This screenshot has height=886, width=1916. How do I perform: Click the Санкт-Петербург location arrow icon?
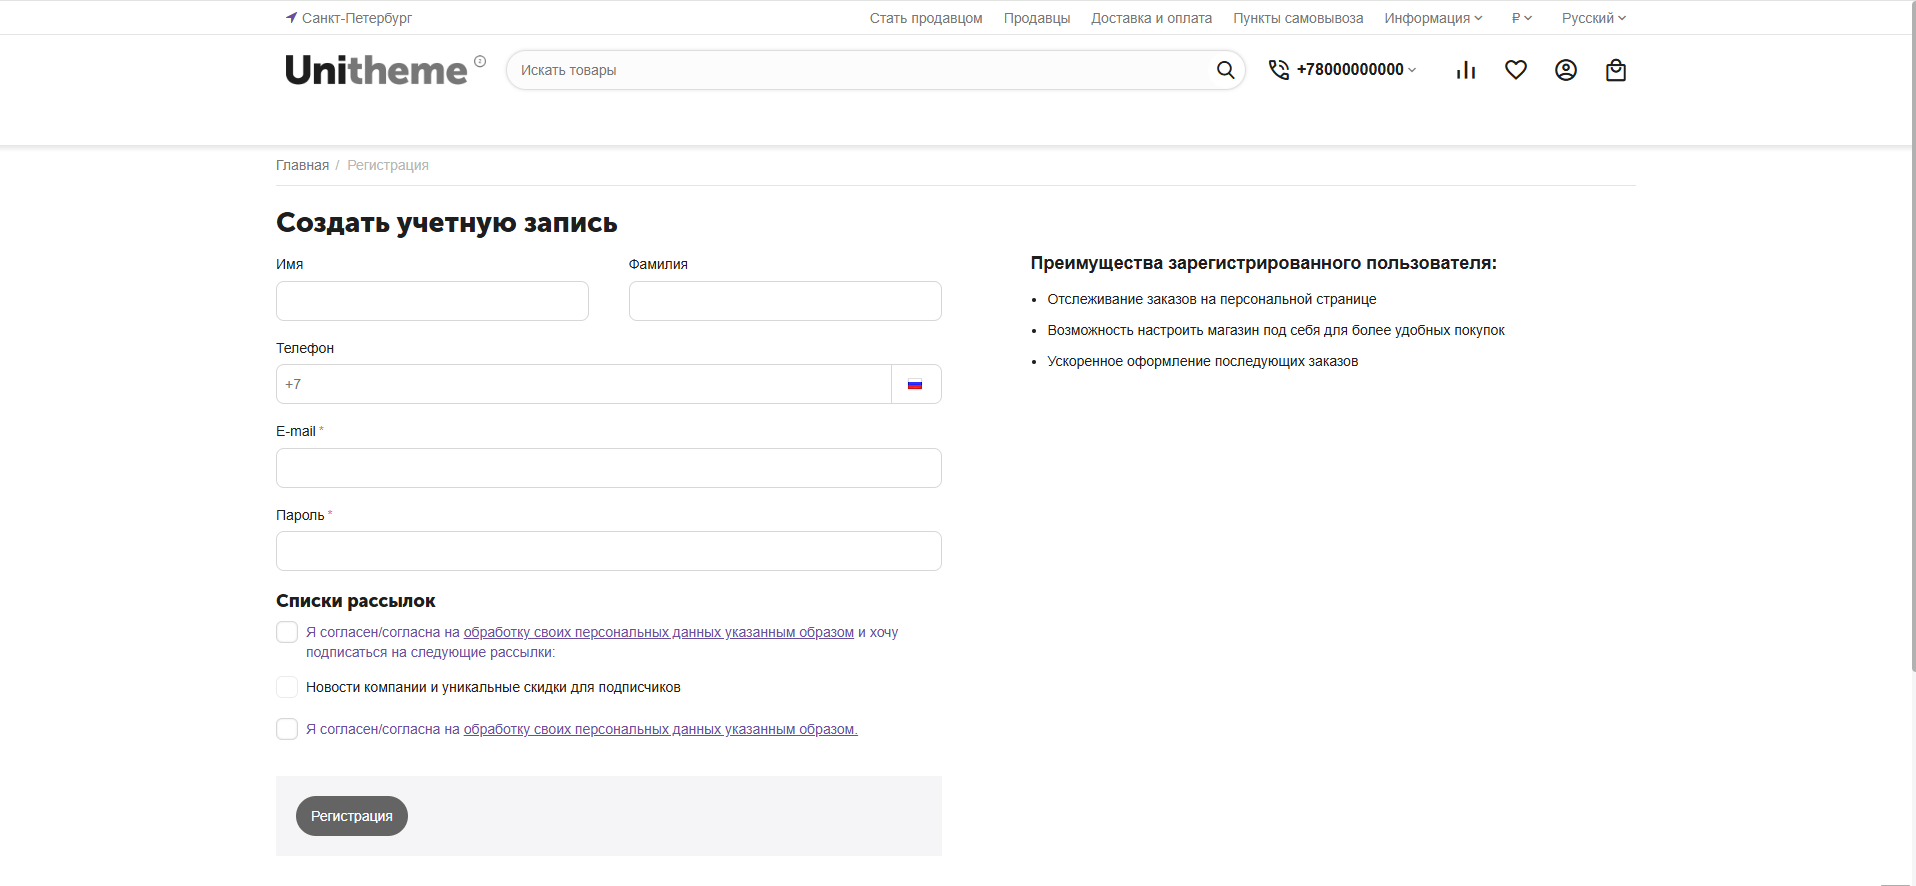pos(291,18)
